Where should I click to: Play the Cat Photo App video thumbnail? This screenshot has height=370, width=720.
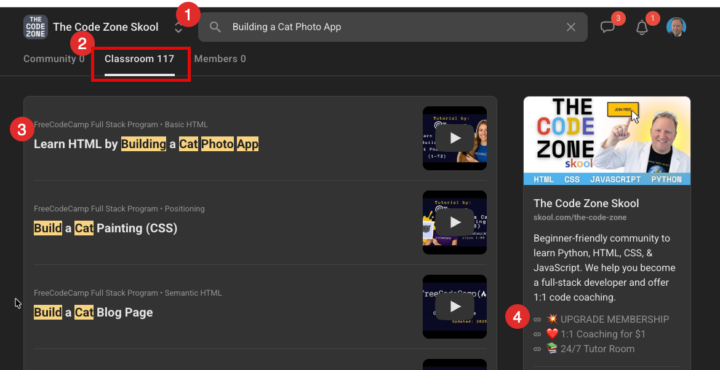click(455, 138)
